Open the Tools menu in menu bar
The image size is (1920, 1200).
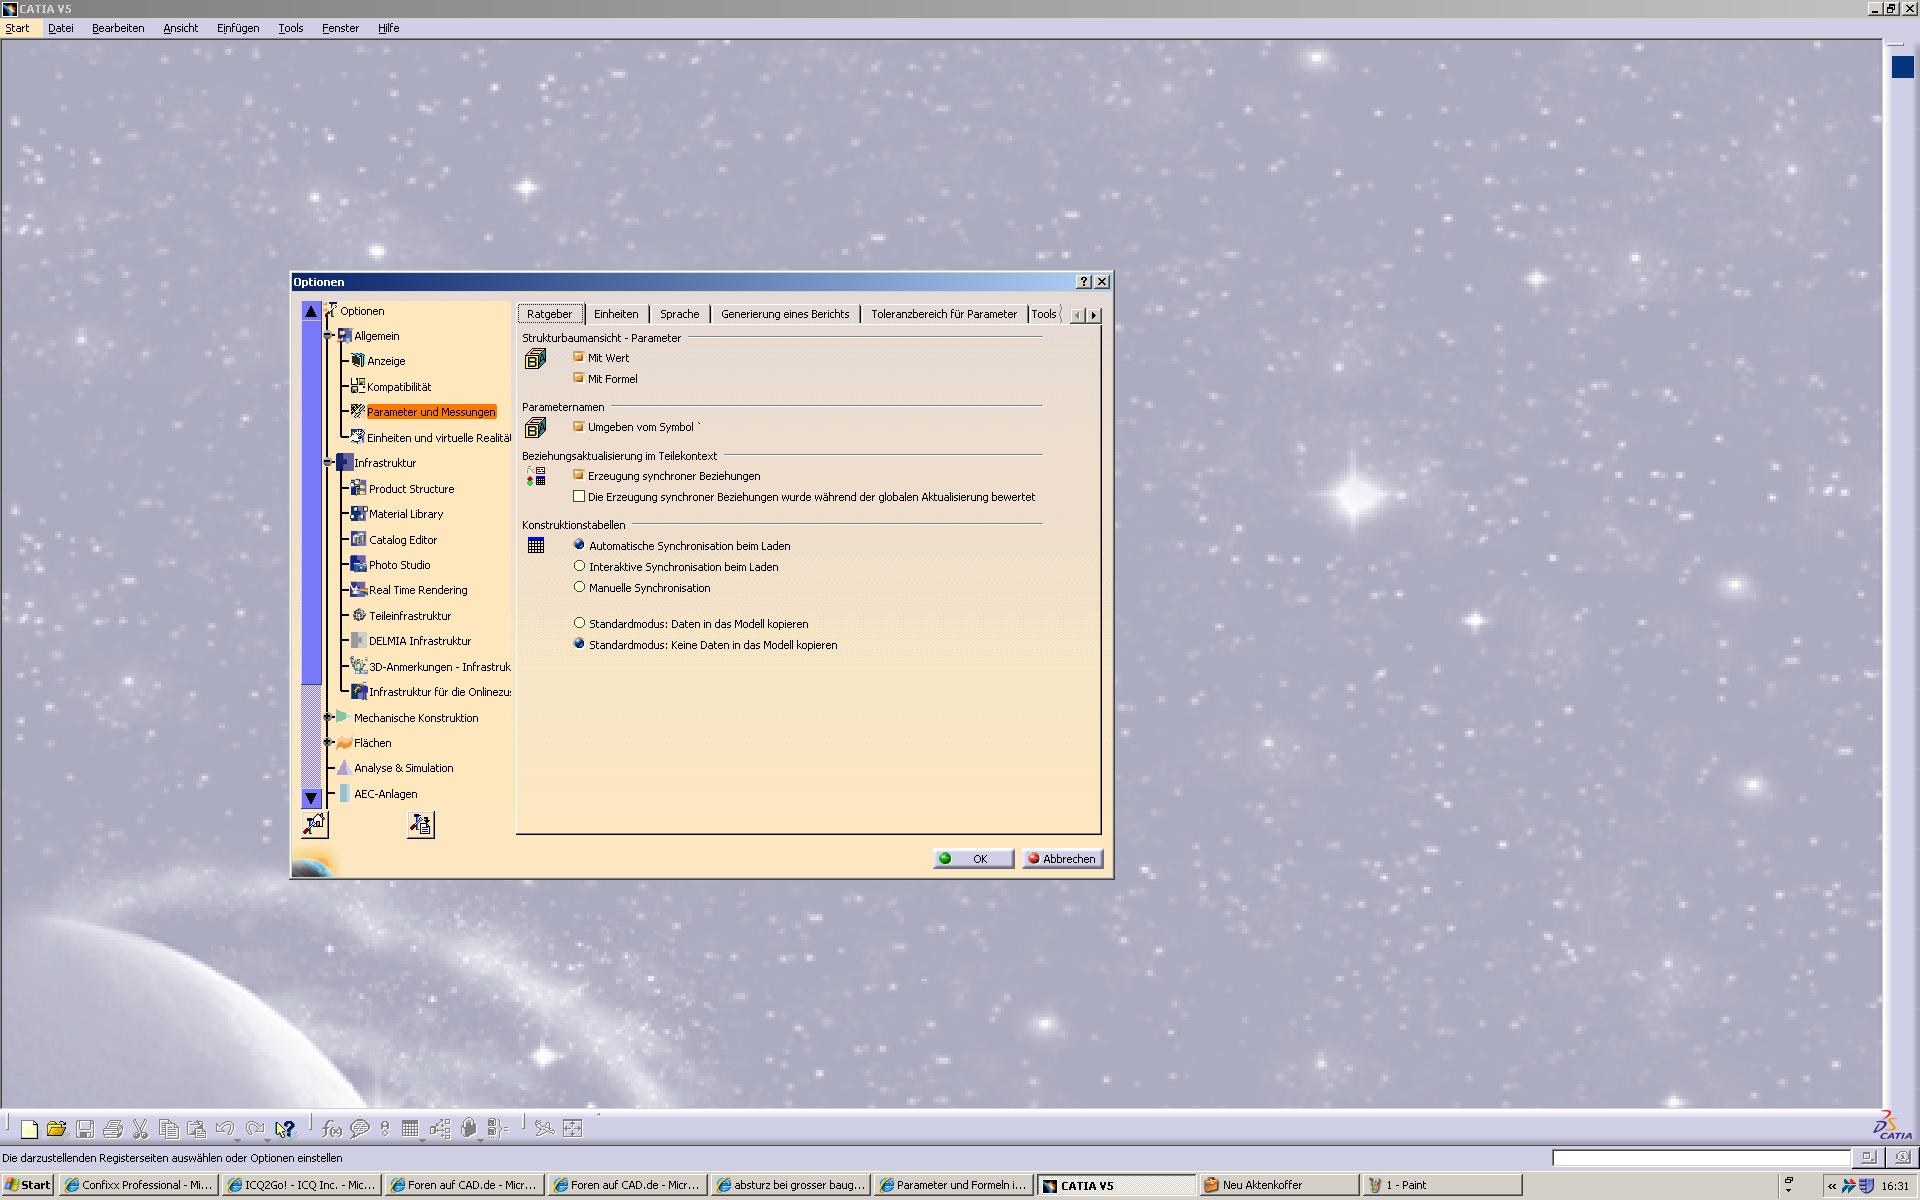(x=291, y=28)
